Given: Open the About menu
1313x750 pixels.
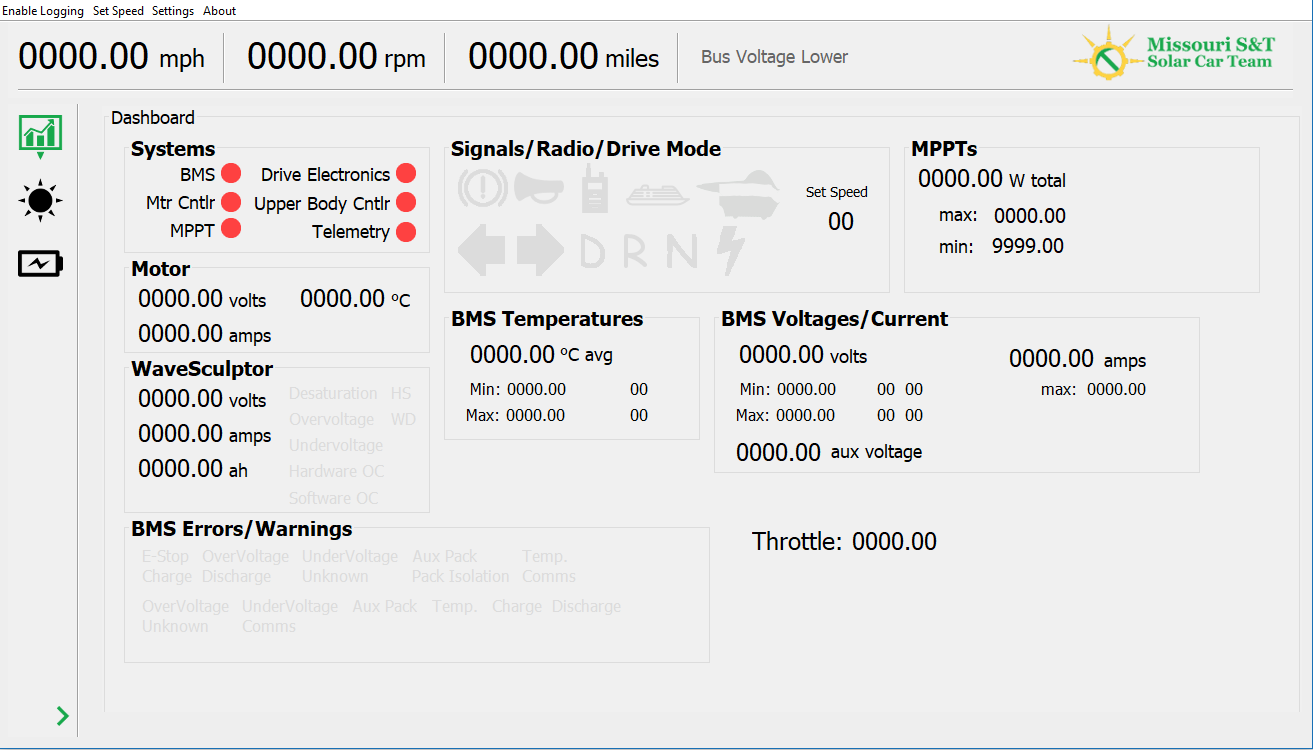Looking at the screenshot, I should click(220, 11).
